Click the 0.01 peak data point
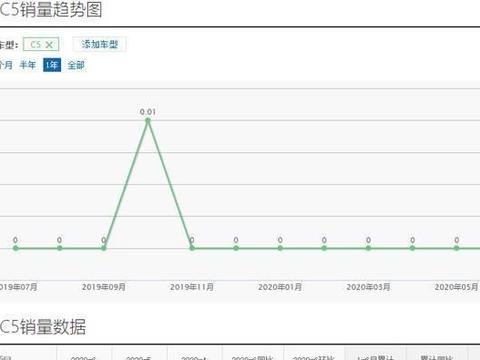Screen dimensions: 480x360 click(148, 121)
